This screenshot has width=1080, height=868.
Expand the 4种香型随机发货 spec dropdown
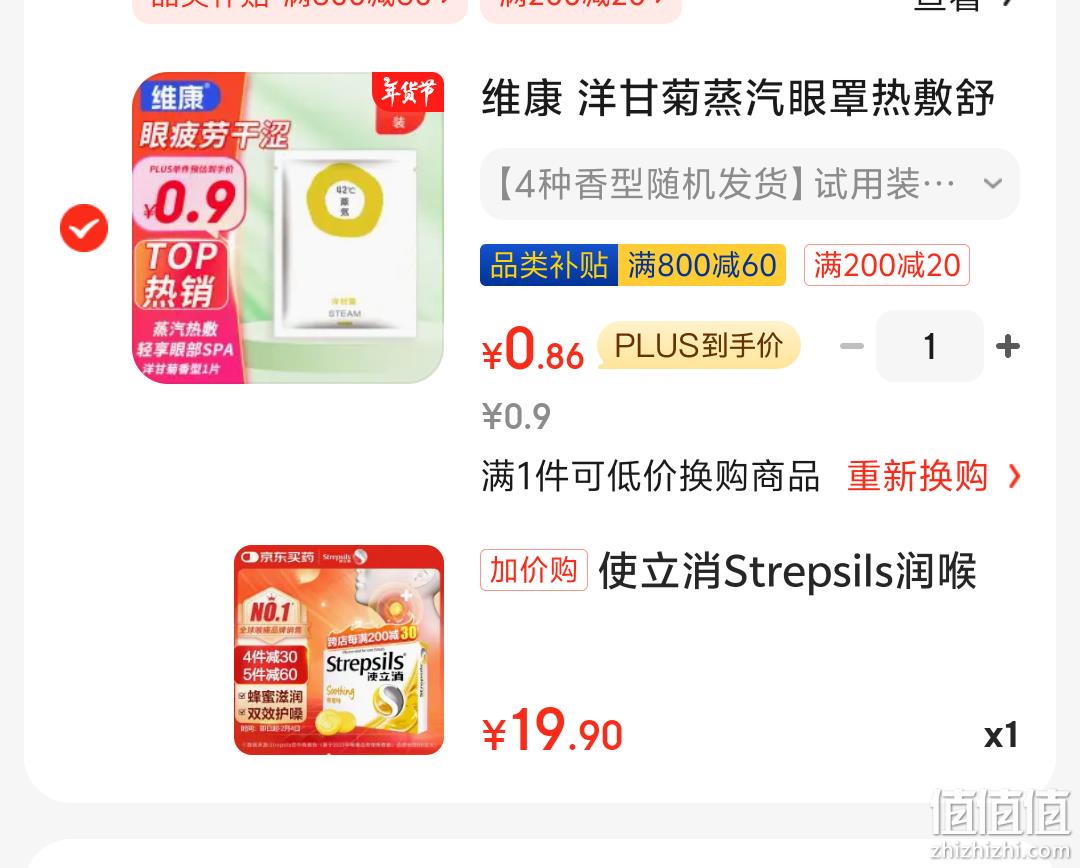coord(749,184)
